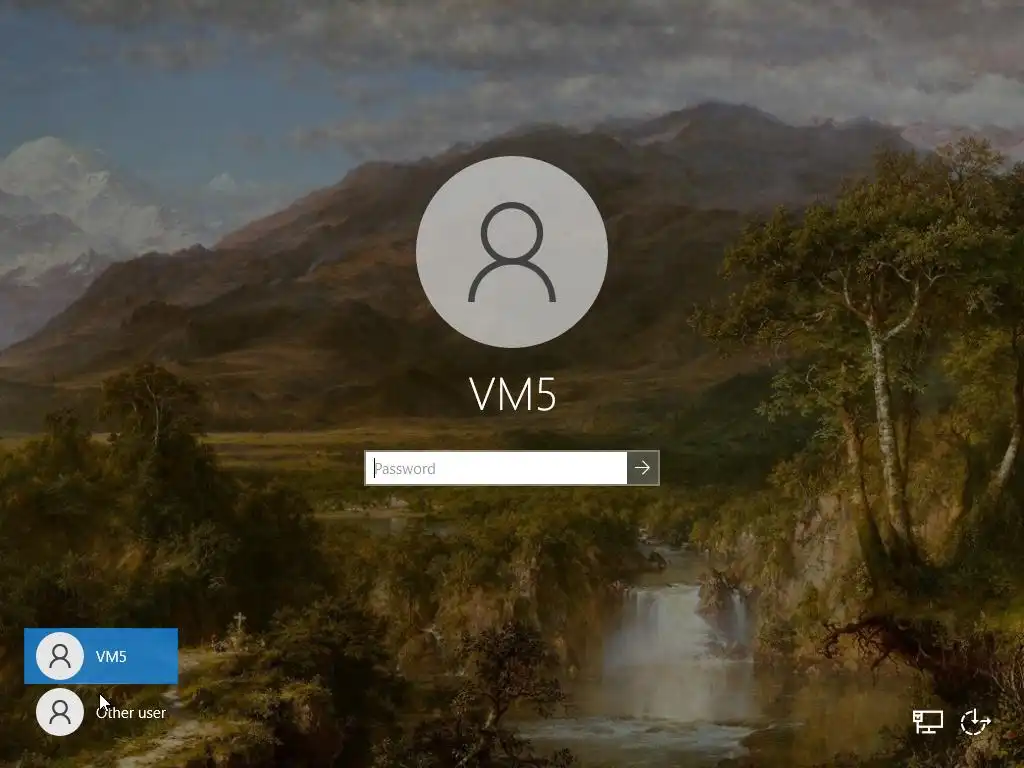Open the network connection icon
The height and width of the screenshot is (768, 1024).
coord(927,722)
